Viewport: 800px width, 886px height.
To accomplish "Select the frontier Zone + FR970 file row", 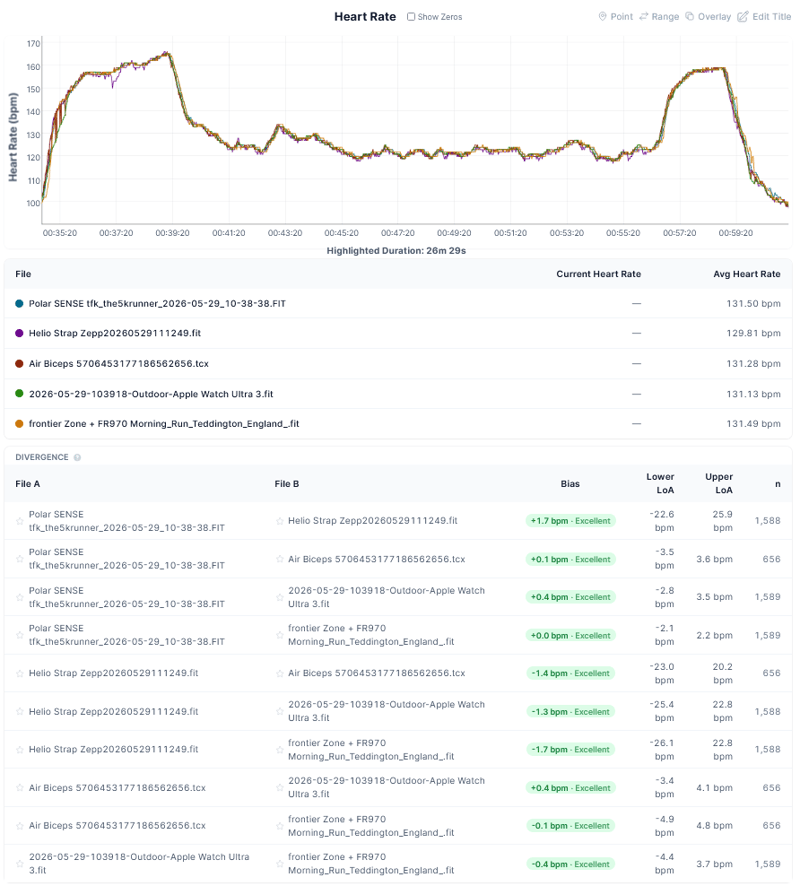I will coord(398,424).
